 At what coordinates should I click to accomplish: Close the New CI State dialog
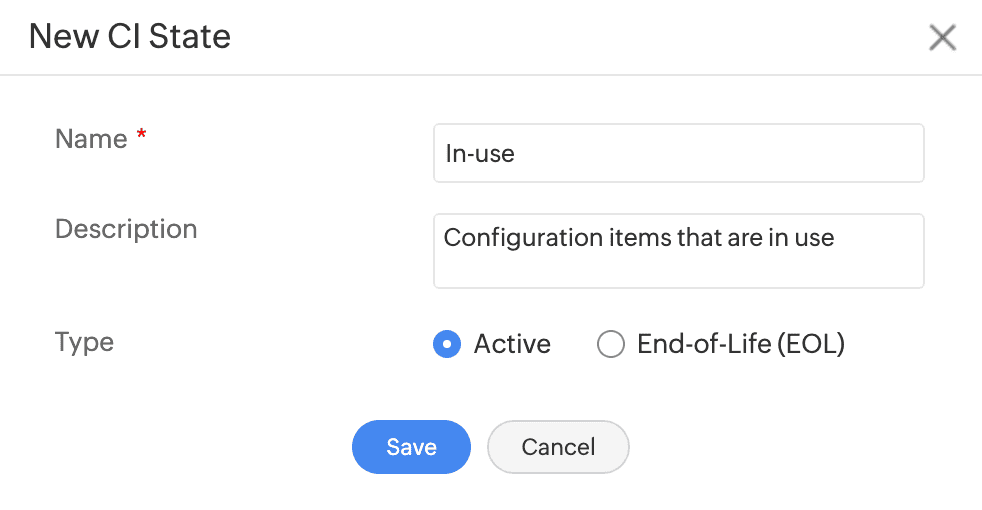[x=942, y=38]
